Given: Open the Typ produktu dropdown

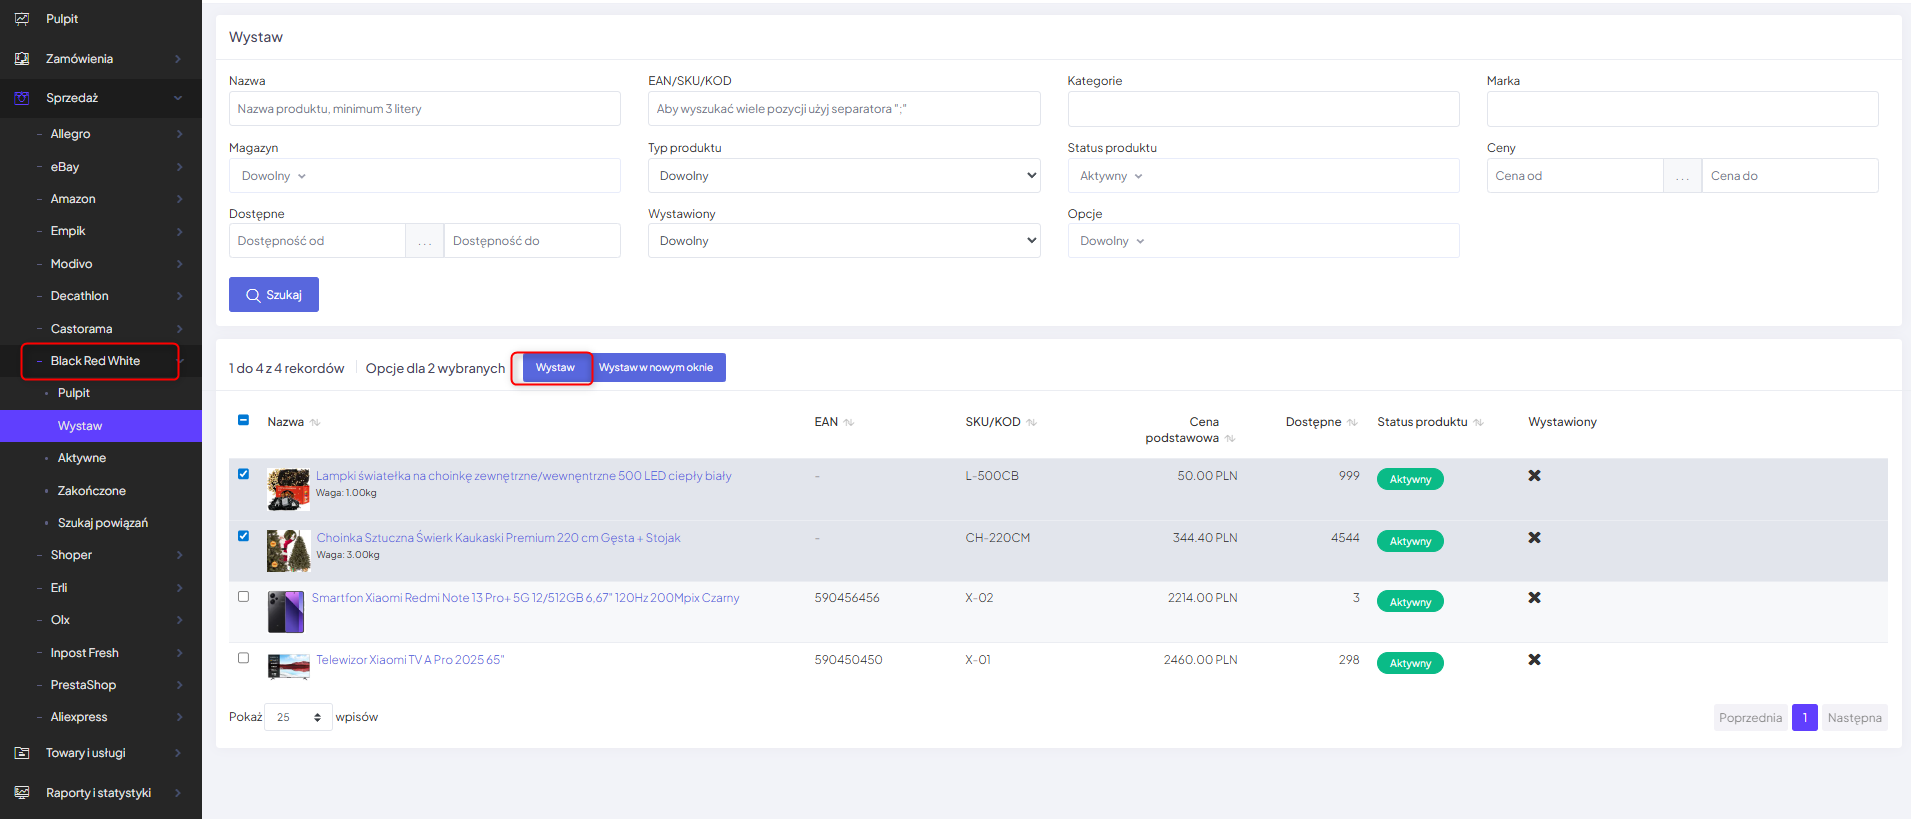Looking at the screenshot, I should coord(843,176).
